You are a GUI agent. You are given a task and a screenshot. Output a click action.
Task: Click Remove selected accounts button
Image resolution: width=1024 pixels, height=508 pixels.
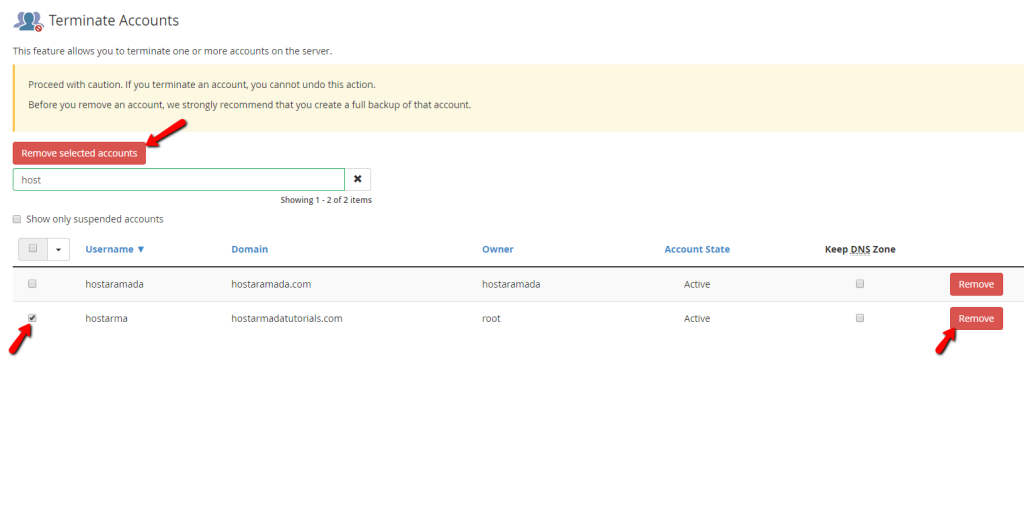79,153
